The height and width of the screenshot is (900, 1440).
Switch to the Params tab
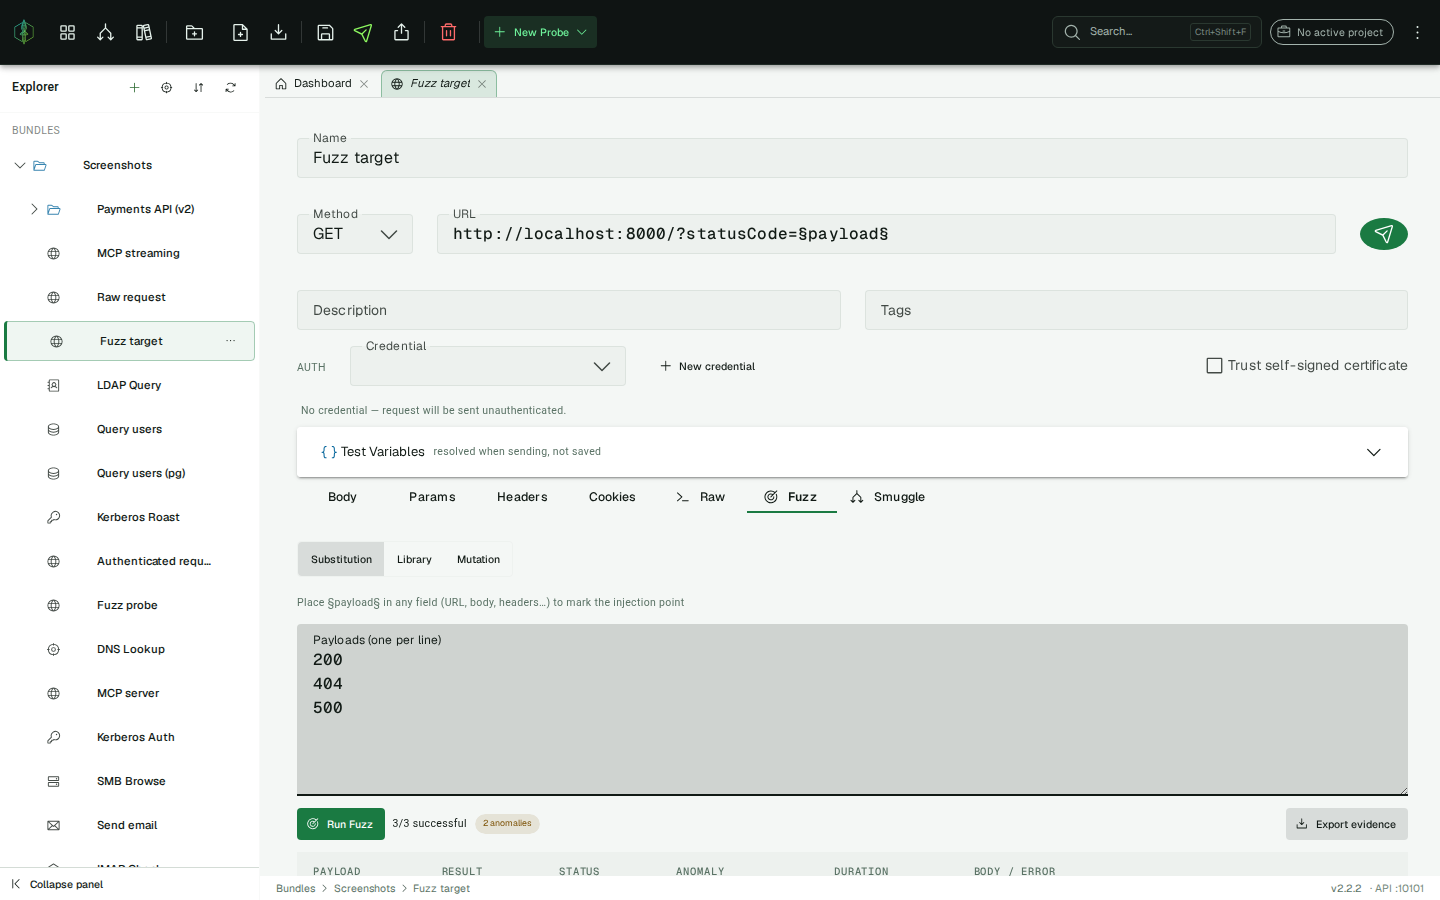click(432, 497)
